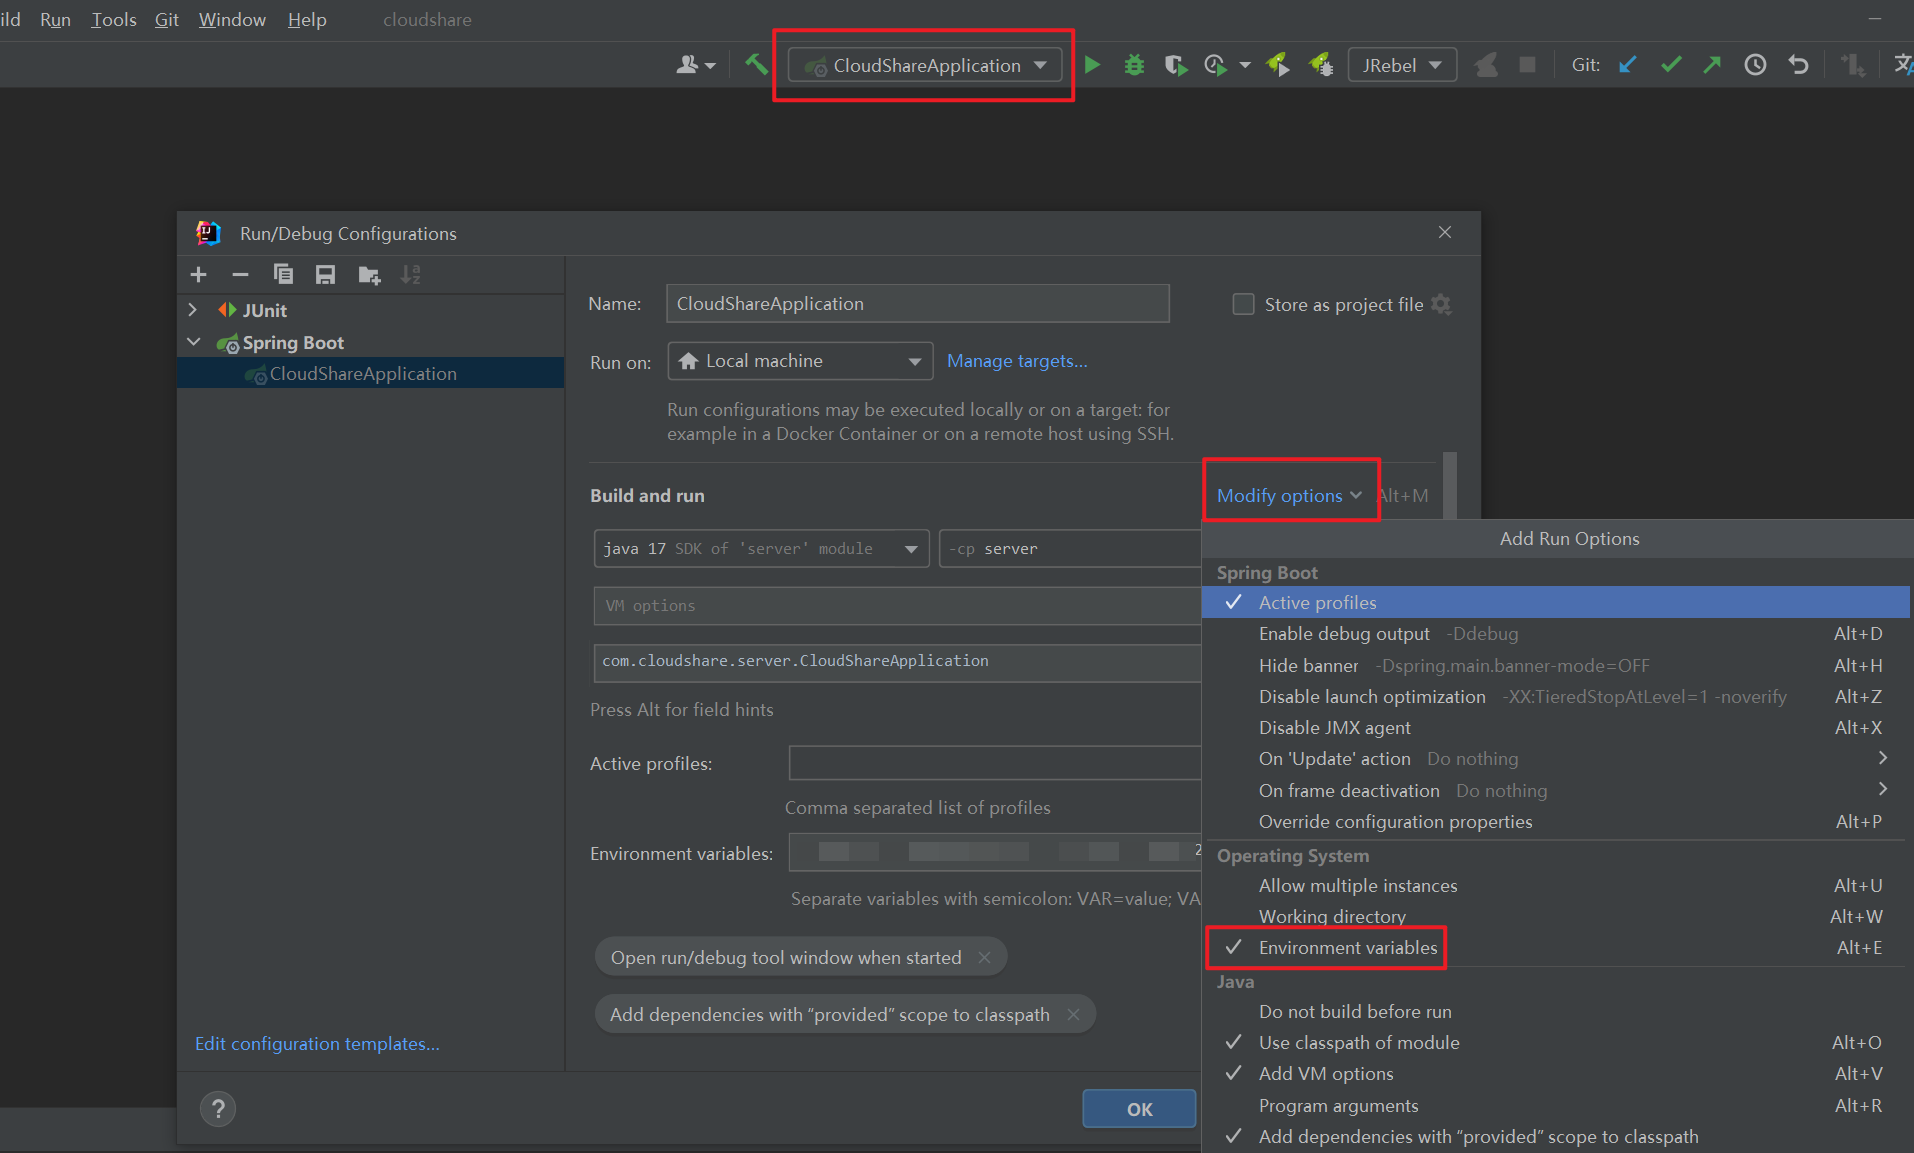1914x1153 pixels.
Task: Click the Name input field
Action: click(x=917, y=303)
